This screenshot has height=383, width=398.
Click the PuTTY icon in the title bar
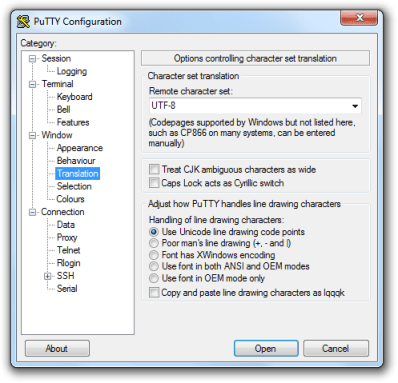coord(23,22)
